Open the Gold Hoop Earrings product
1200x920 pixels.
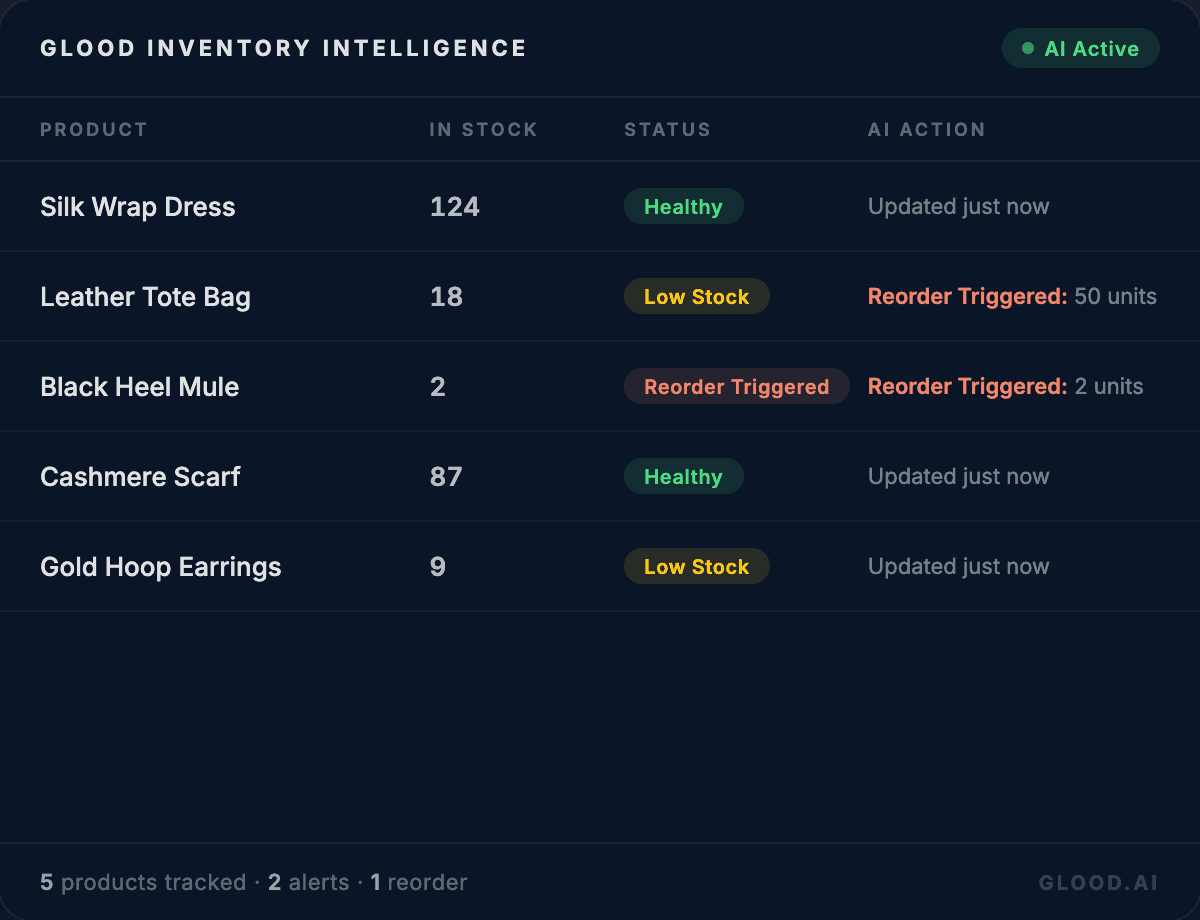(160, 567)
